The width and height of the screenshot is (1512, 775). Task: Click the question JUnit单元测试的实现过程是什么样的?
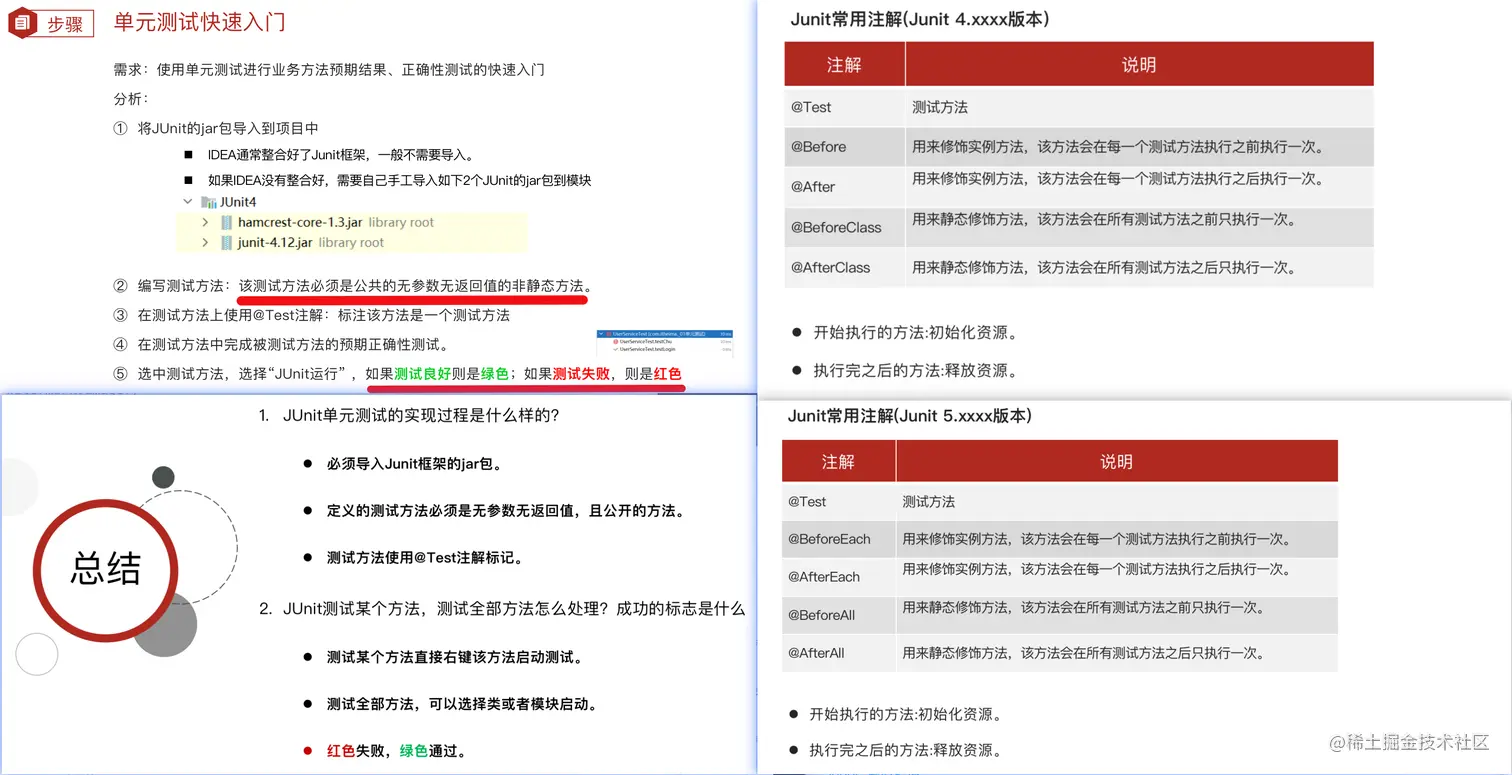tap(420, 415)
